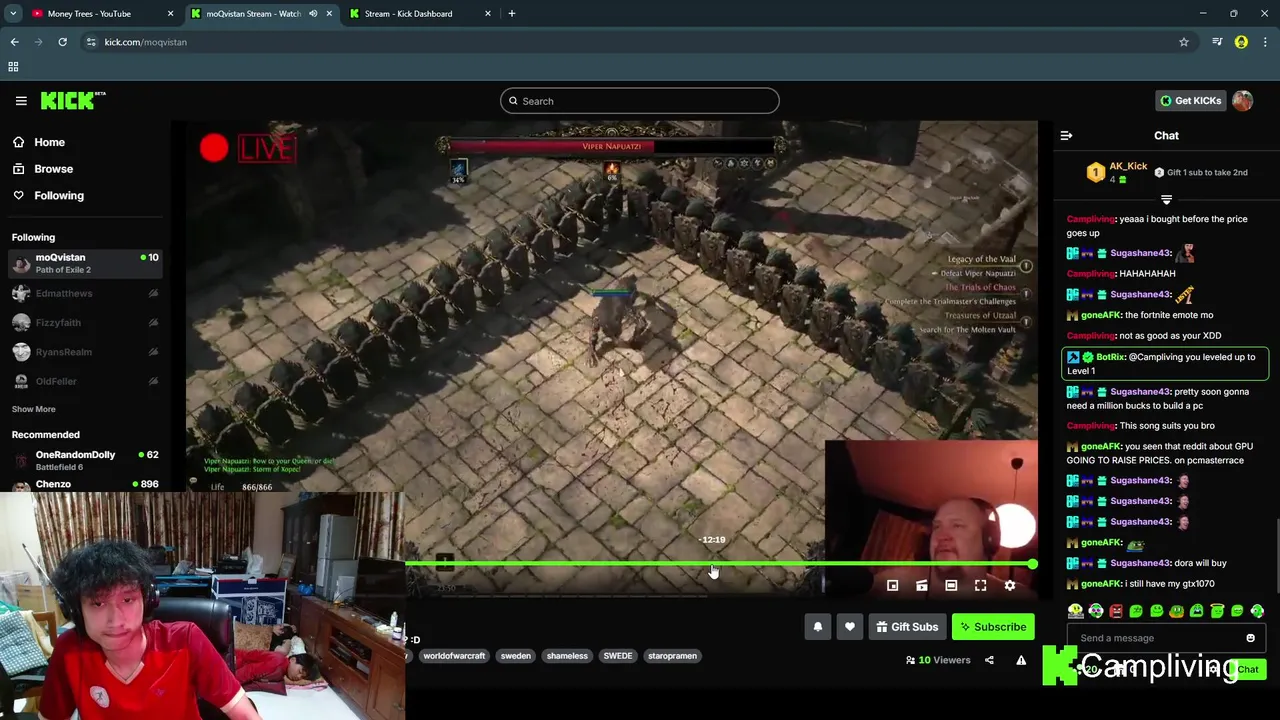
Task: Toggle stream notifications bell
Action: pos(817,627)
